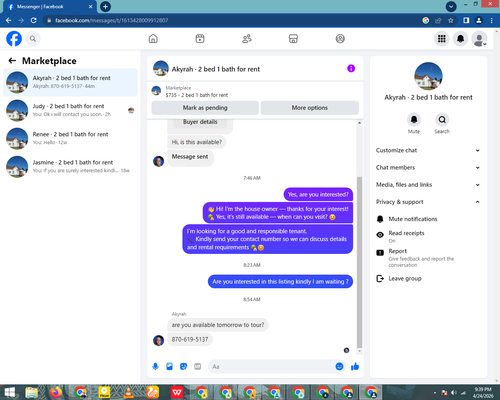
Task: Open Akyrah conversation in list
Action: click(70, 82)
